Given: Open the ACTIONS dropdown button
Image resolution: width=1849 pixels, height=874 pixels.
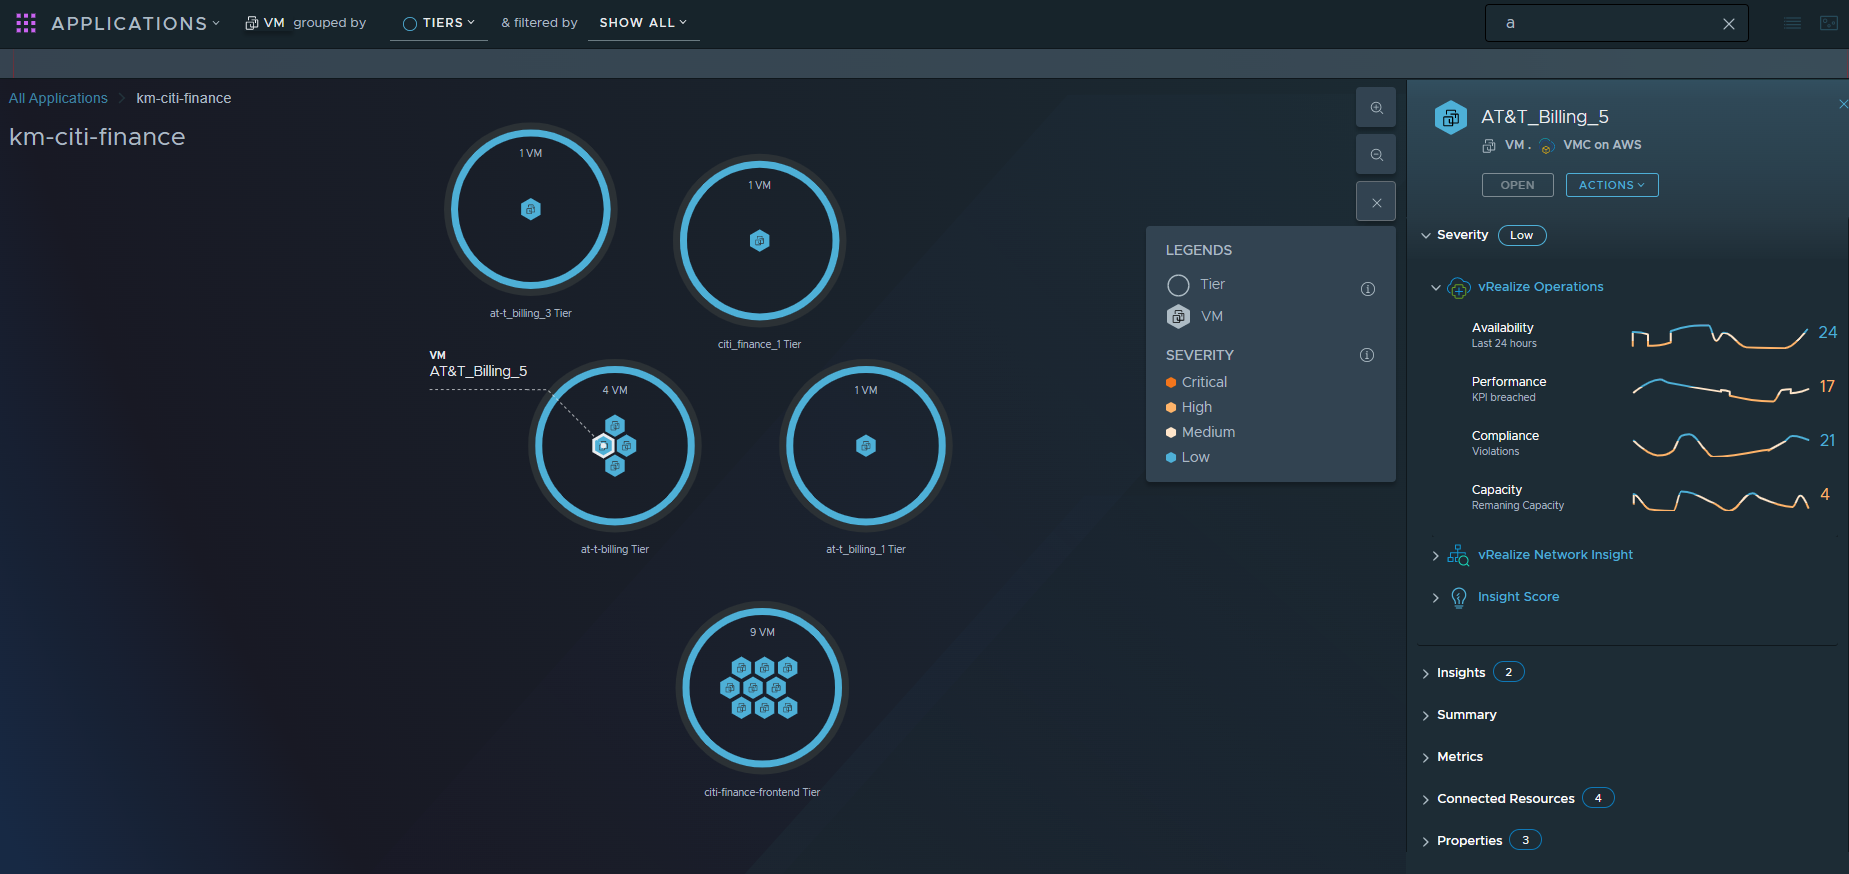Looking at the screenshot, I should click(x=1612, y=185).
